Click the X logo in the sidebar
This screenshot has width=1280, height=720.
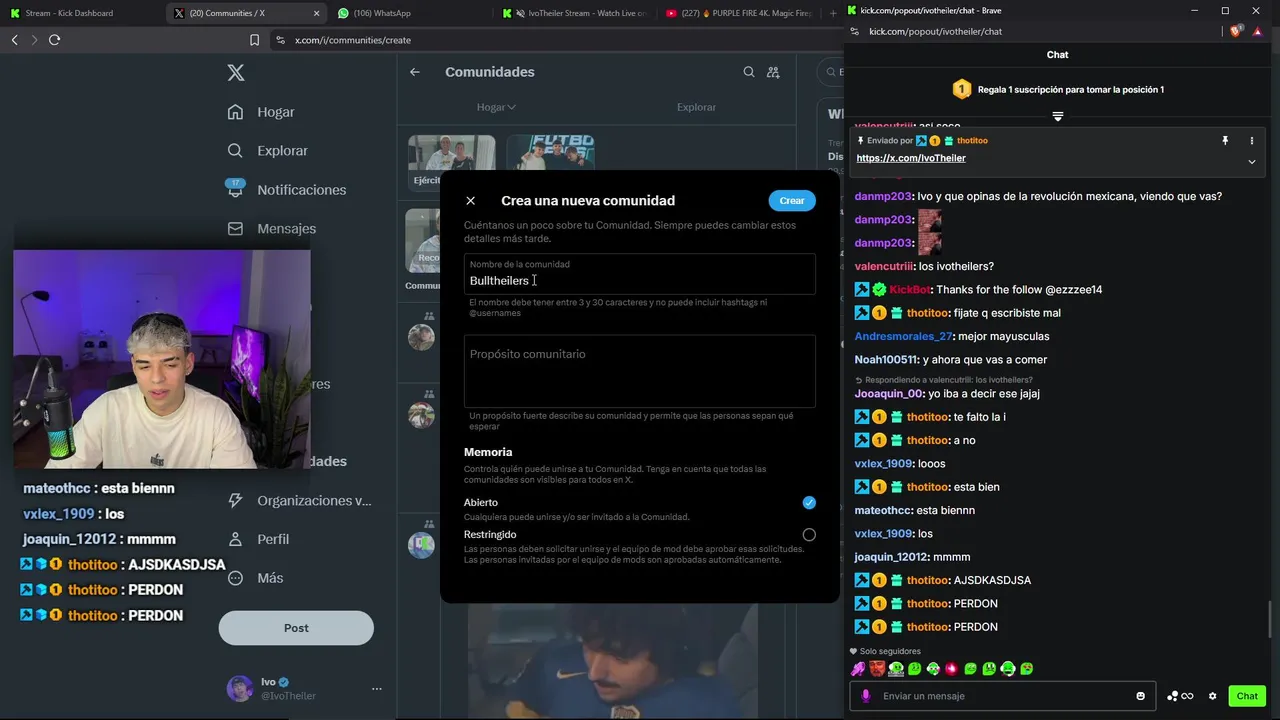[x=235, y=72]
